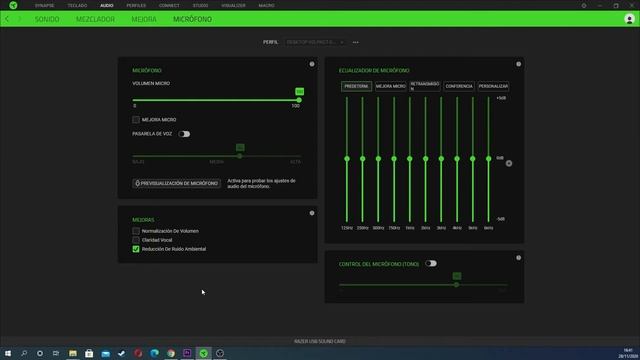640x360 pixels.
Task: Open the AUDIO top menu
Action: click(107, 6)
